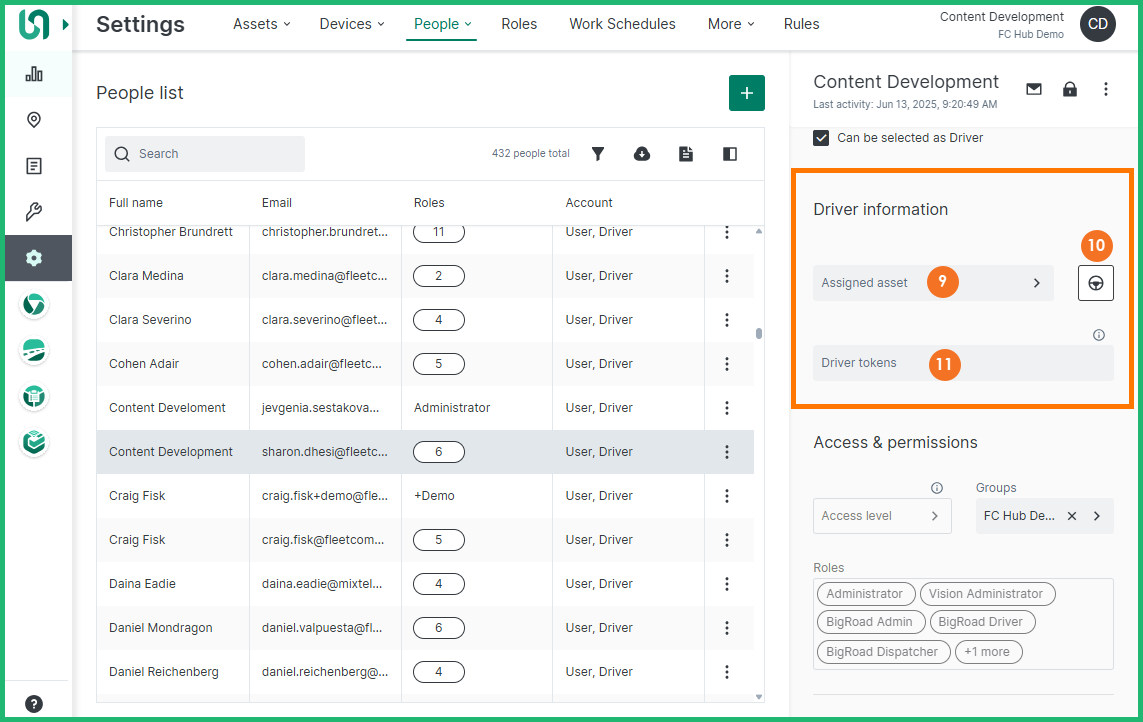
Task: Toggle the column layout panel icon
Action: (x=730, y=154)
